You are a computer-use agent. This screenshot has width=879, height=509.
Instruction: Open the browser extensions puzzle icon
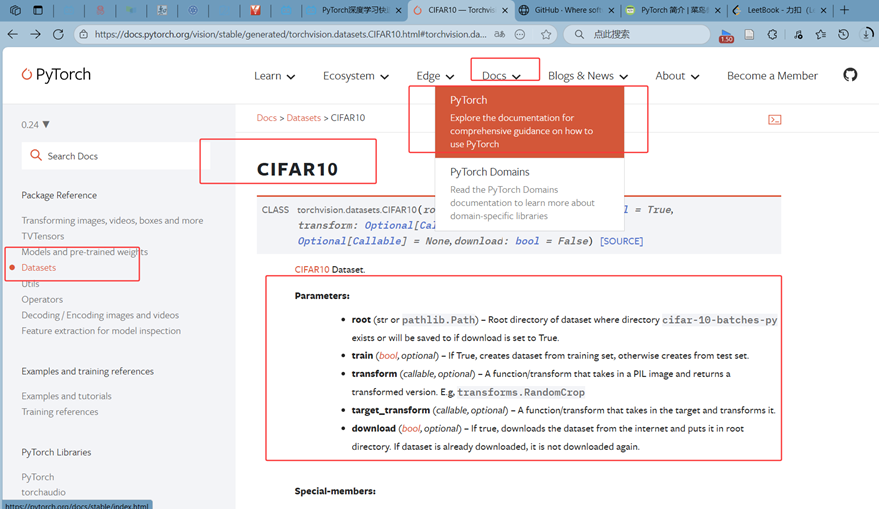click(x=772, y=34)
